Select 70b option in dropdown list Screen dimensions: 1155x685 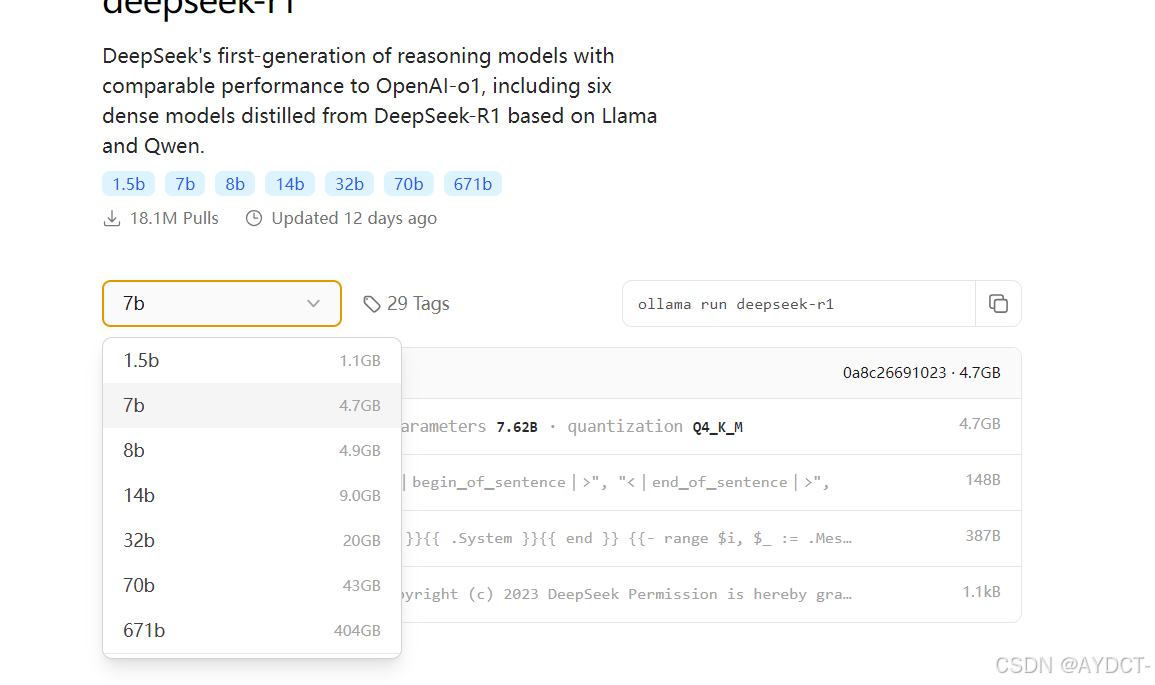point(252,586)
